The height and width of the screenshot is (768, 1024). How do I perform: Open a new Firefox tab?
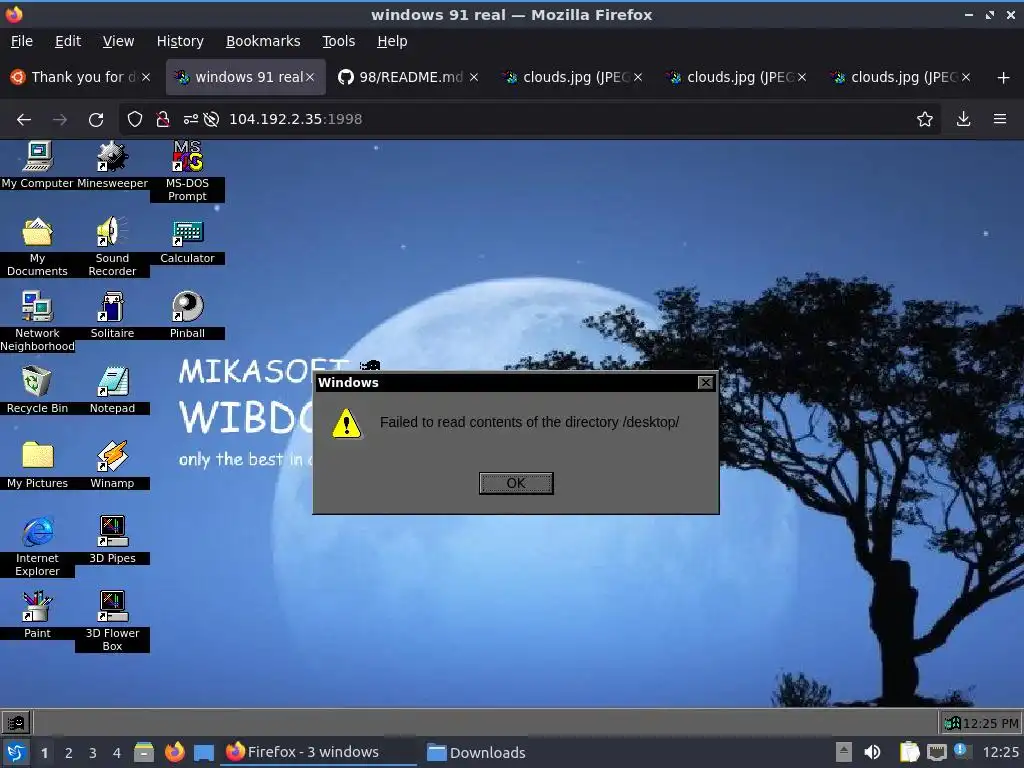point(1003,78)
